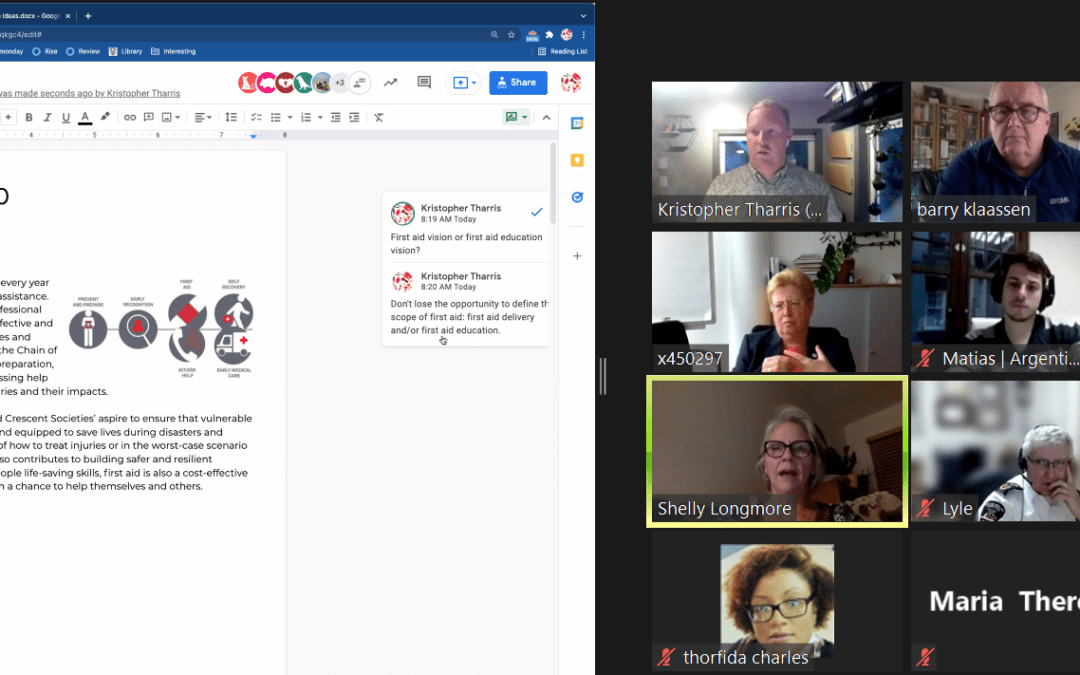Image resolution: width=1080 pixels, height=675 pixels.
Task: Insert a numbered list
Action: [x=306, y=118]
